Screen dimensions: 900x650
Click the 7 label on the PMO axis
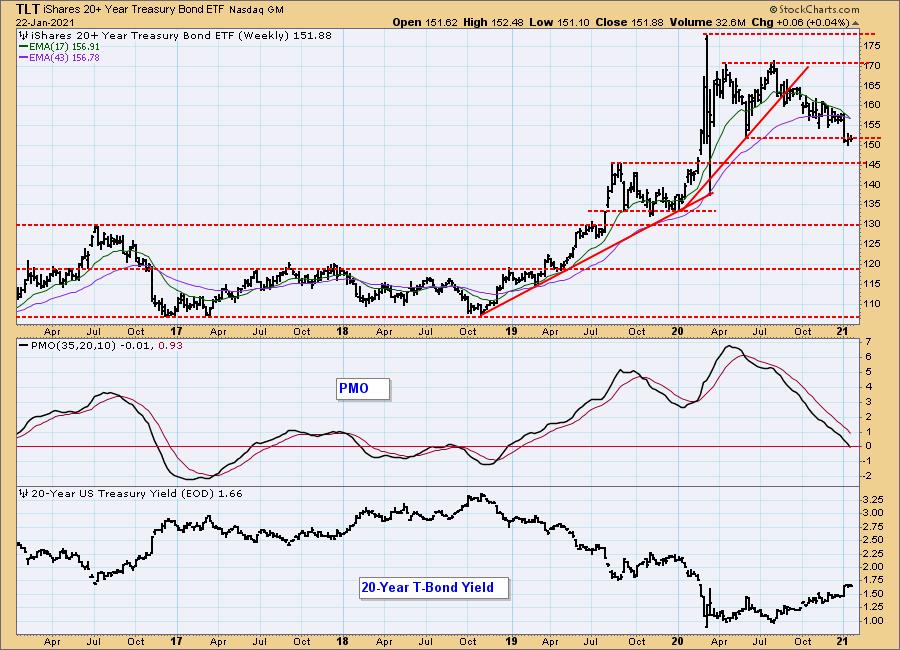(869, 342)
